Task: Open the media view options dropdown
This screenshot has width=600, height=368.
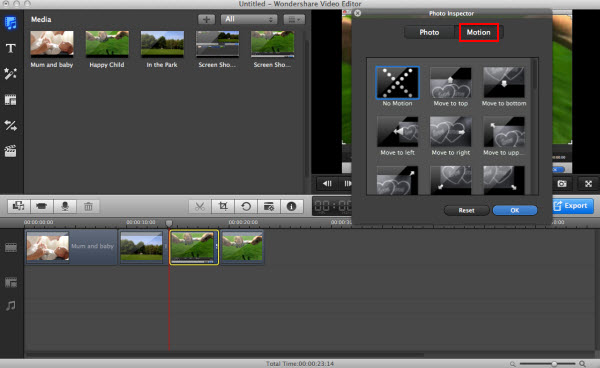Action: click(294, 19)
